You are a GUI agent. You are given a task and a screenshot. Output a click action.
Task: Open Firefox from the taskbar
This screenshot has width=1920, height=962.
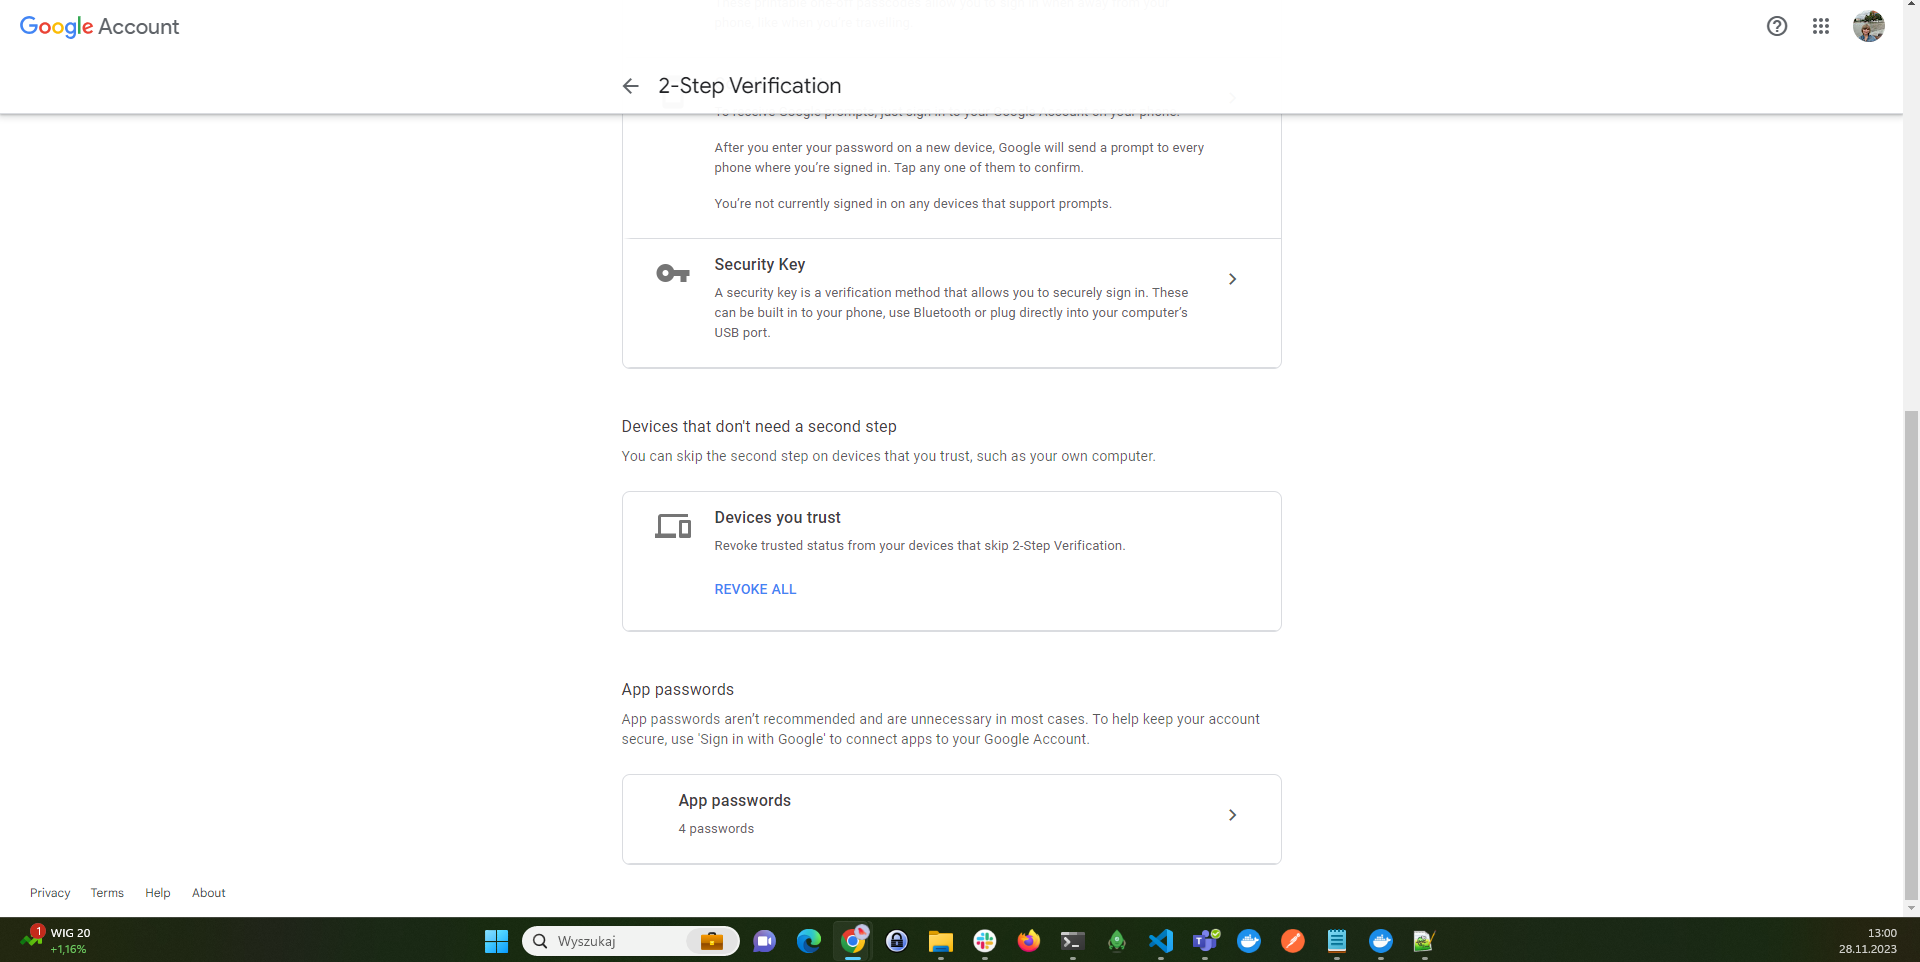1029,941
